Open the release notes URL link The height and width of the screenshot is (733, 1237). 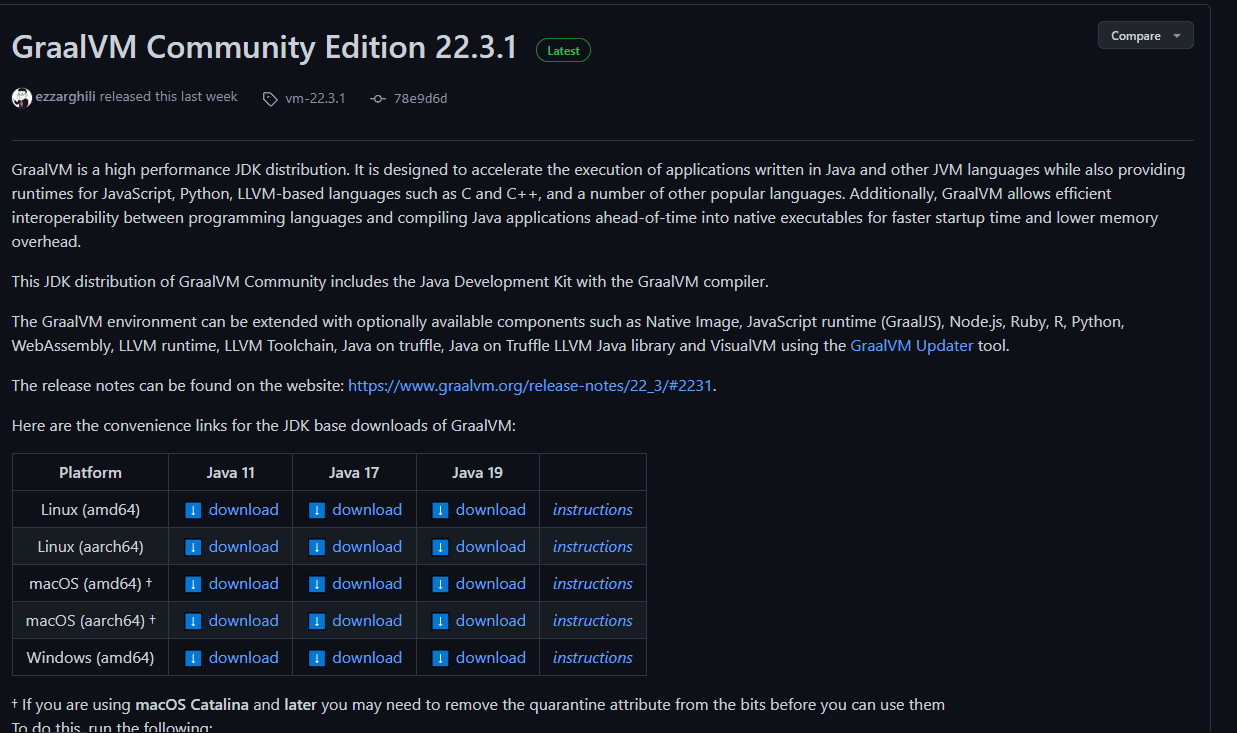click(x=530, y=385)
